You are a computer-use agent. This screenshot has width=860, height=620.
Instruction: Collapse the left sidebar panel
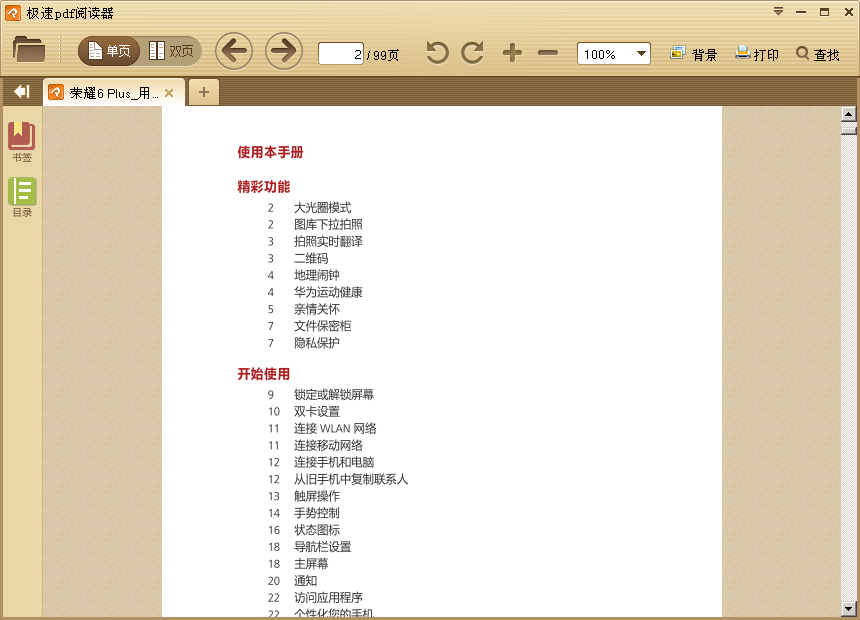pos(20,91)
